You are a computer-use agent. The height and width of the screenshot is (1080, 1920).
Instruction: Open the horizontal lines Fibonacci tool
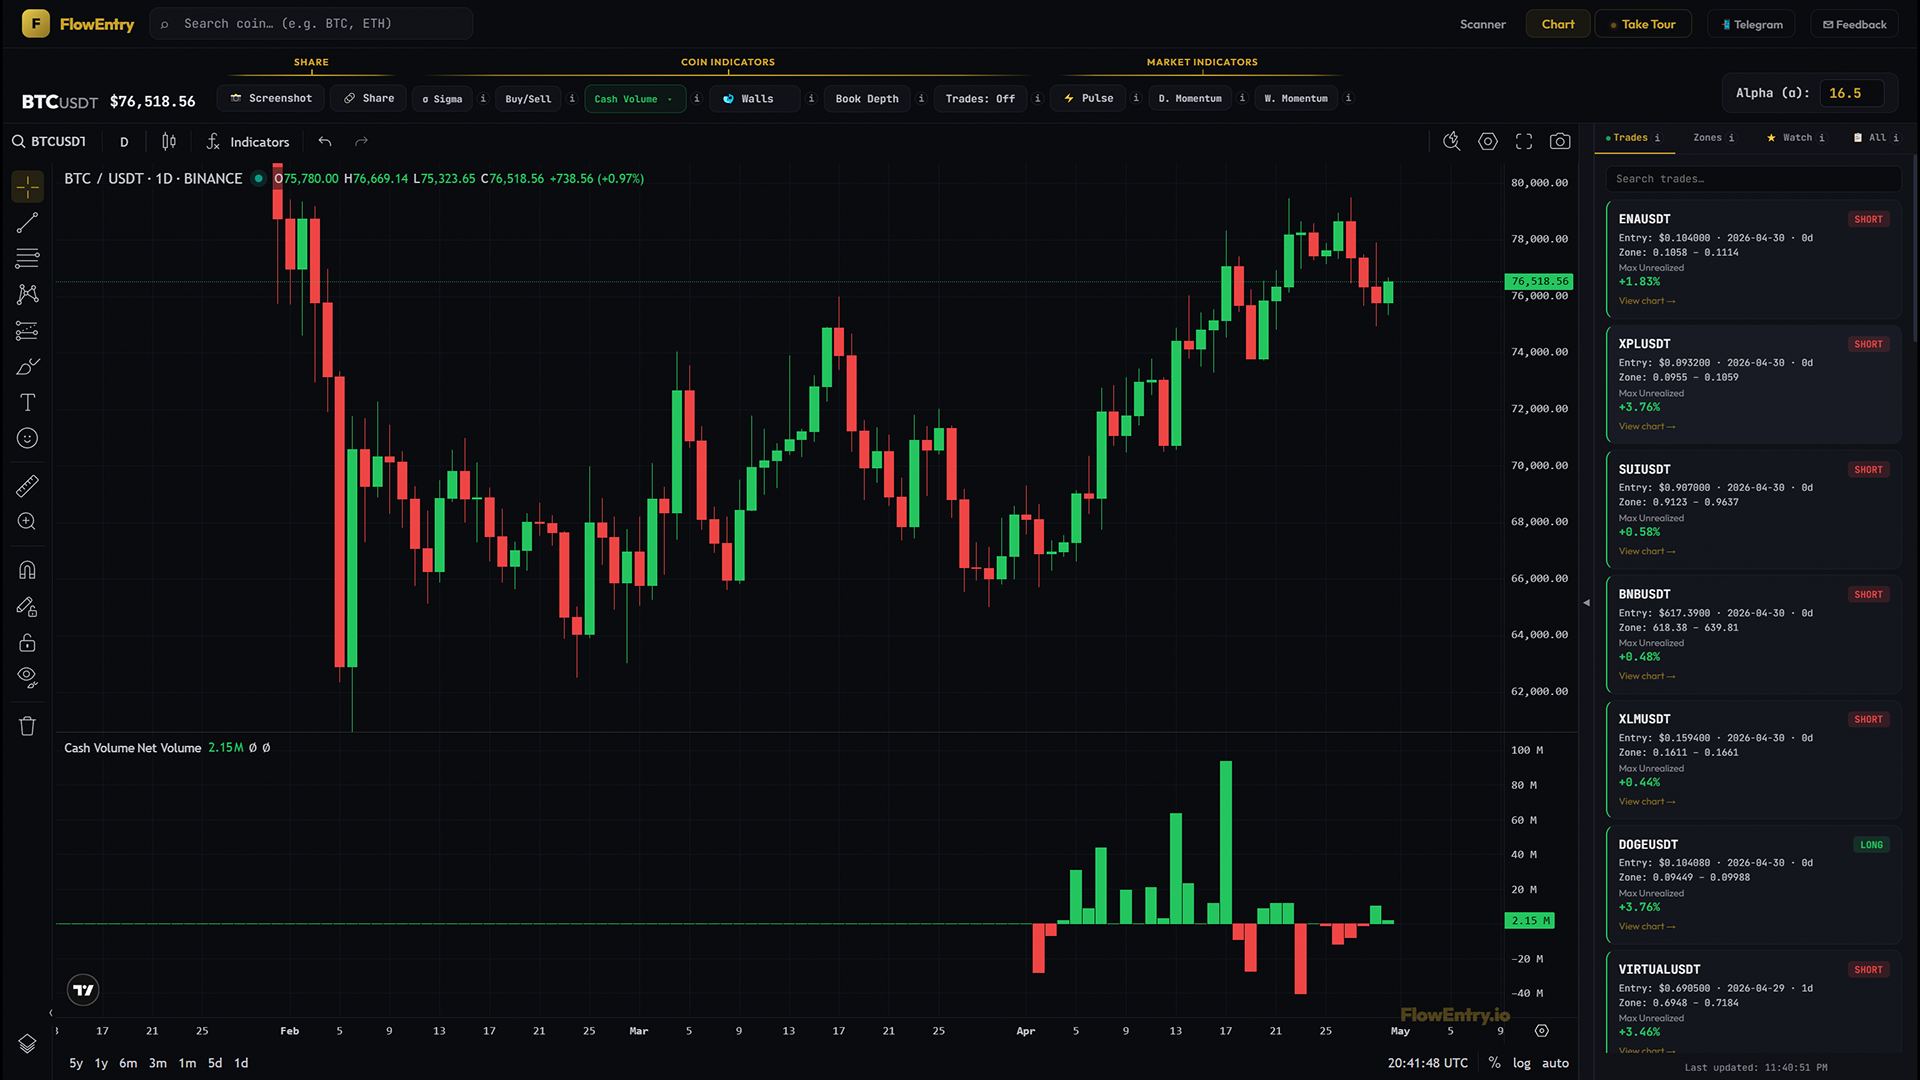click(x=27, y=259)
